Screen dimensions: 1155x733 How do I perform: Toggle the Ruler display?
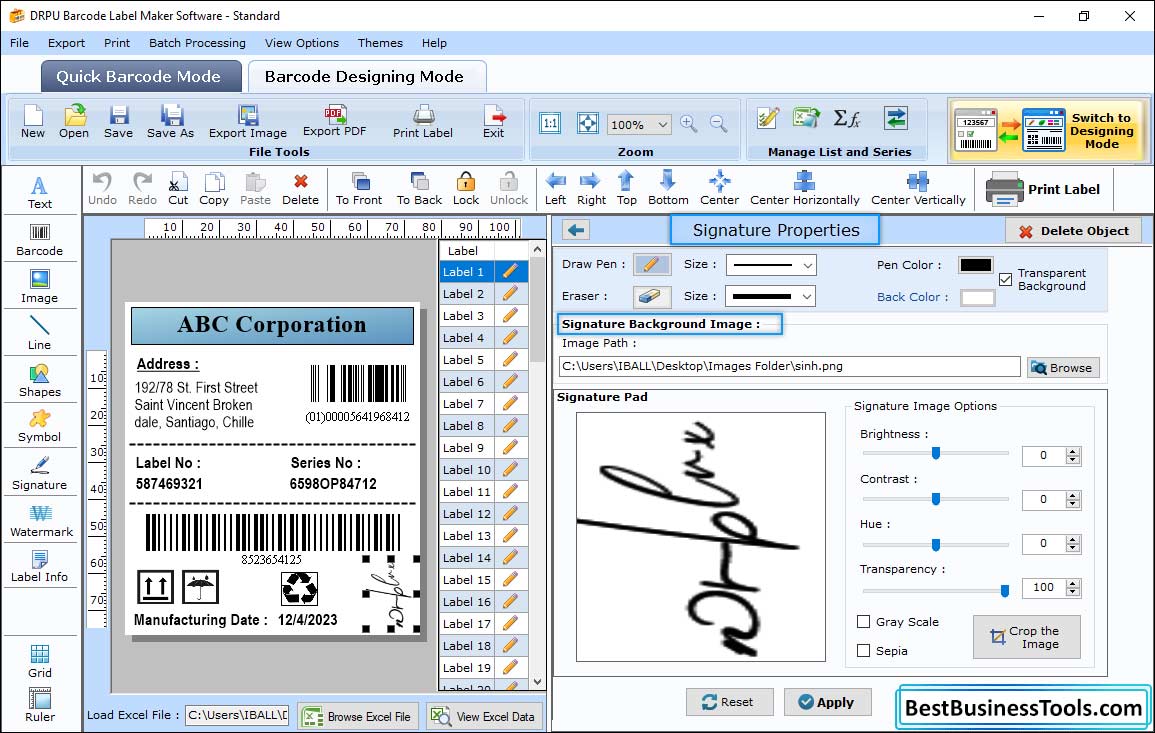tap(40, 705)
